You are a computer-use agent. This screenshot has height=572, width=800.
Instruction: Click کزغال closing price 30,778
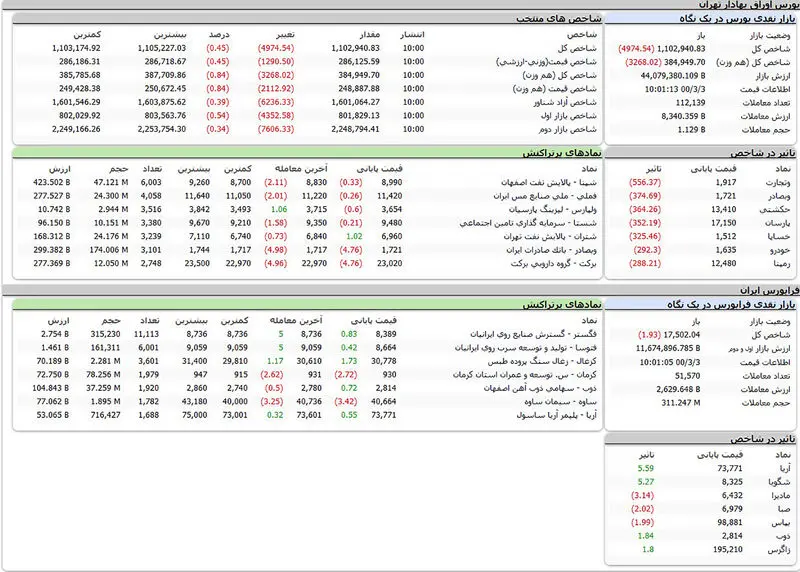tap(384, 361)
